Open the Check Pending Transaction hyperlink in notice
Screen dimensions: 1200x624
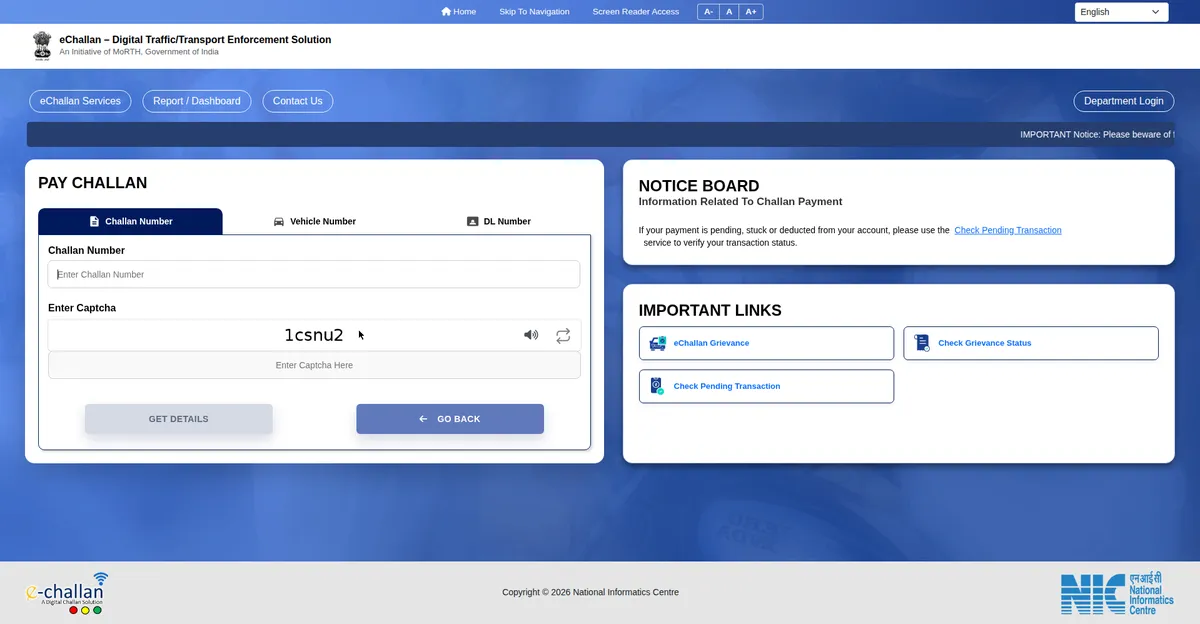coord(1008,230)
